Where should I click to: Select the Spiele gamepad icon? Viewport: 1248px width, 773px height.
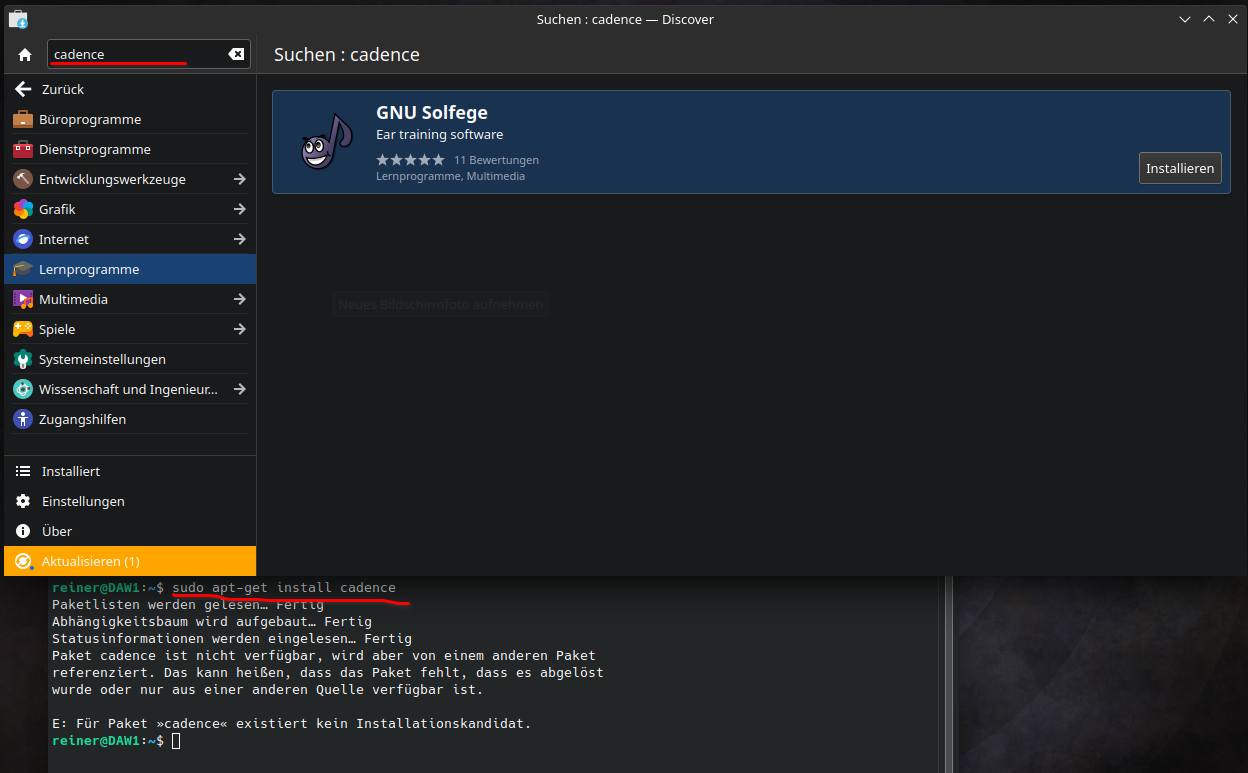23,329
